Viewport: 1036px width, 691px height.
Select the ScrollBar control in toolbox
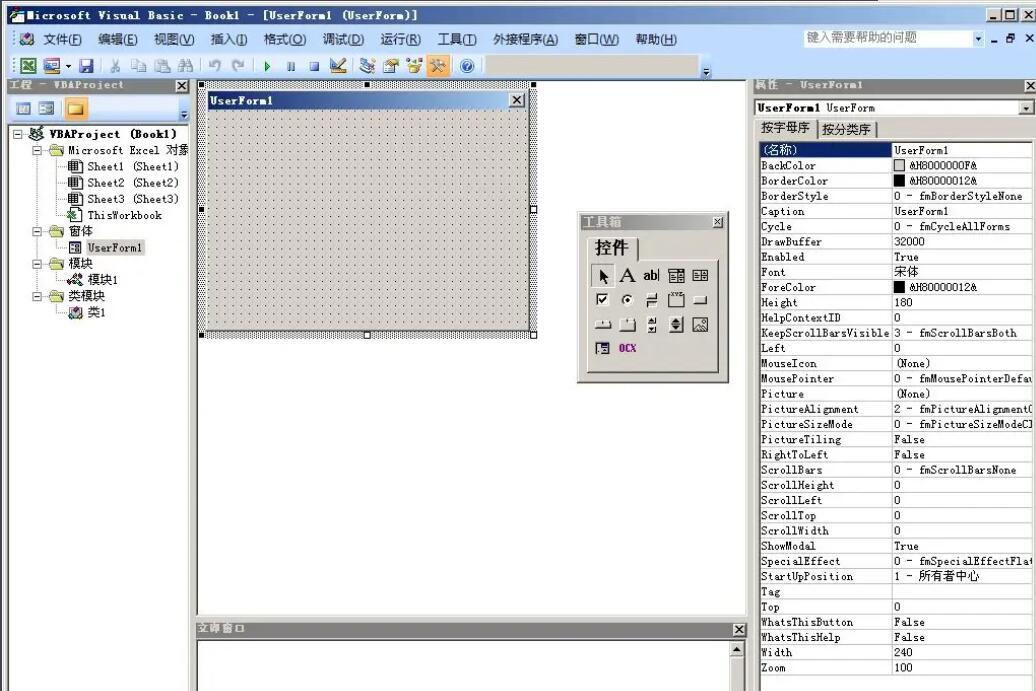point(651,324)
